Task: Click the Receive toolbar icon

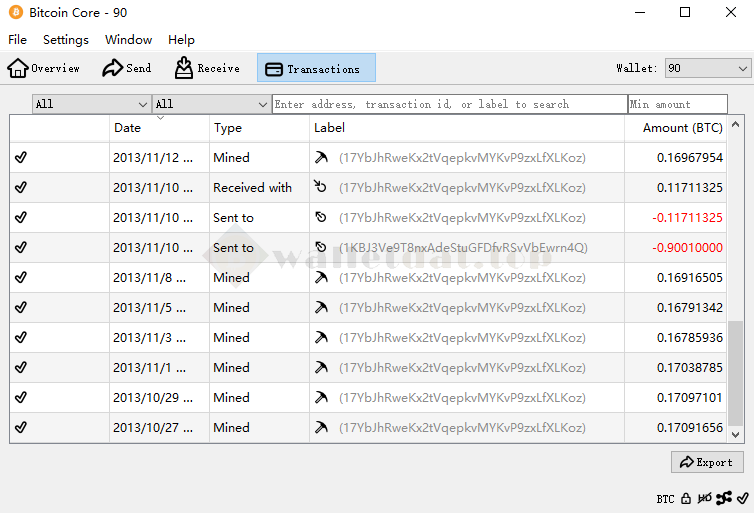Action: tap(184, 68)
